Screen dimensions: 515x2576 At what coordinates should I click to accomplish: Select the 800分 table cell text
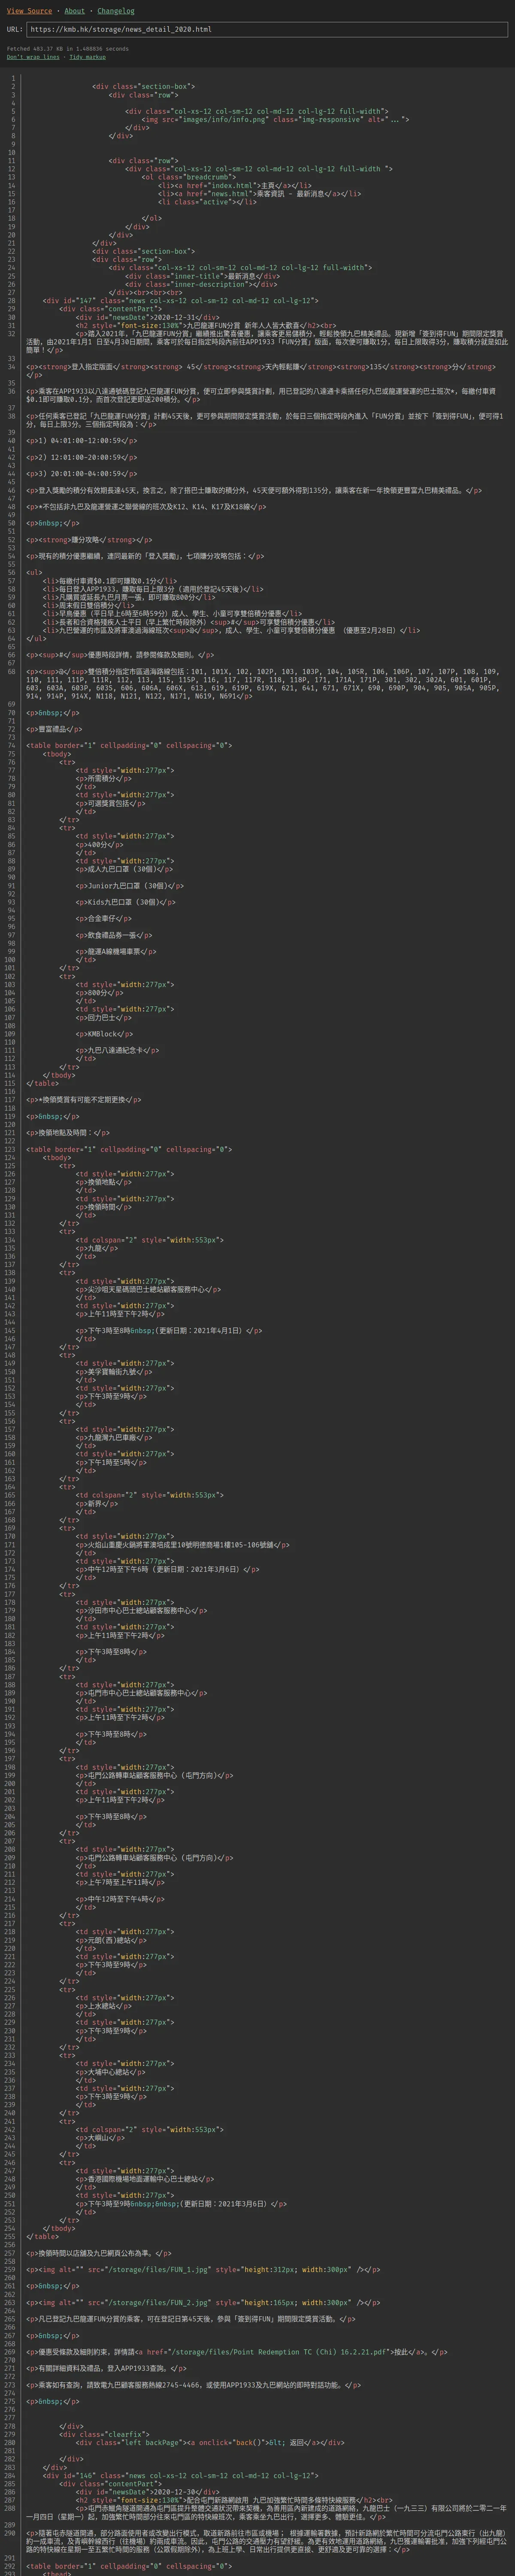(x=98, y=993)
